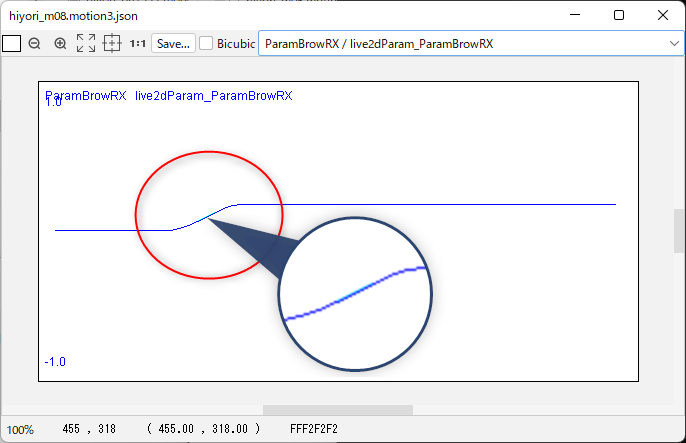Click the fit-to-window expand arrows icon
The height and width of the screenshot is (443, 686).
pyautogui.click(x=86, y=44)
